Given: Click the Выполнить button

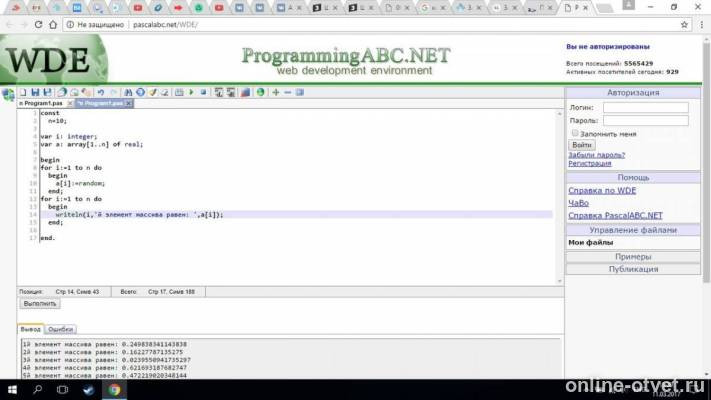Looking at the screenshot, I should click(40, 303).
